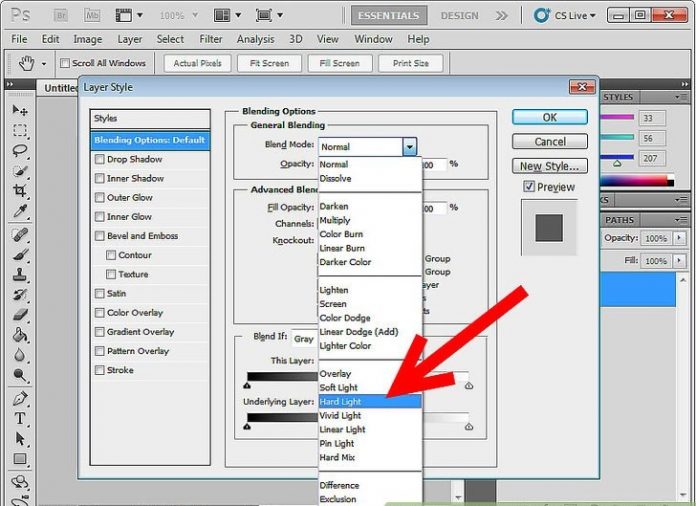Check the Stroke style checkbox
The image size is (696, 506).
(99, 370)
